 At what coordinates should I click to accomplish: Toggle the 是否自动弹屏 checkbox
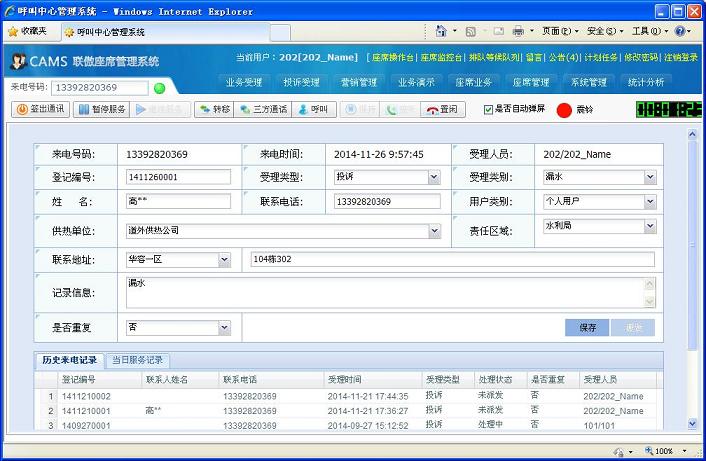[x=489, y=109]
